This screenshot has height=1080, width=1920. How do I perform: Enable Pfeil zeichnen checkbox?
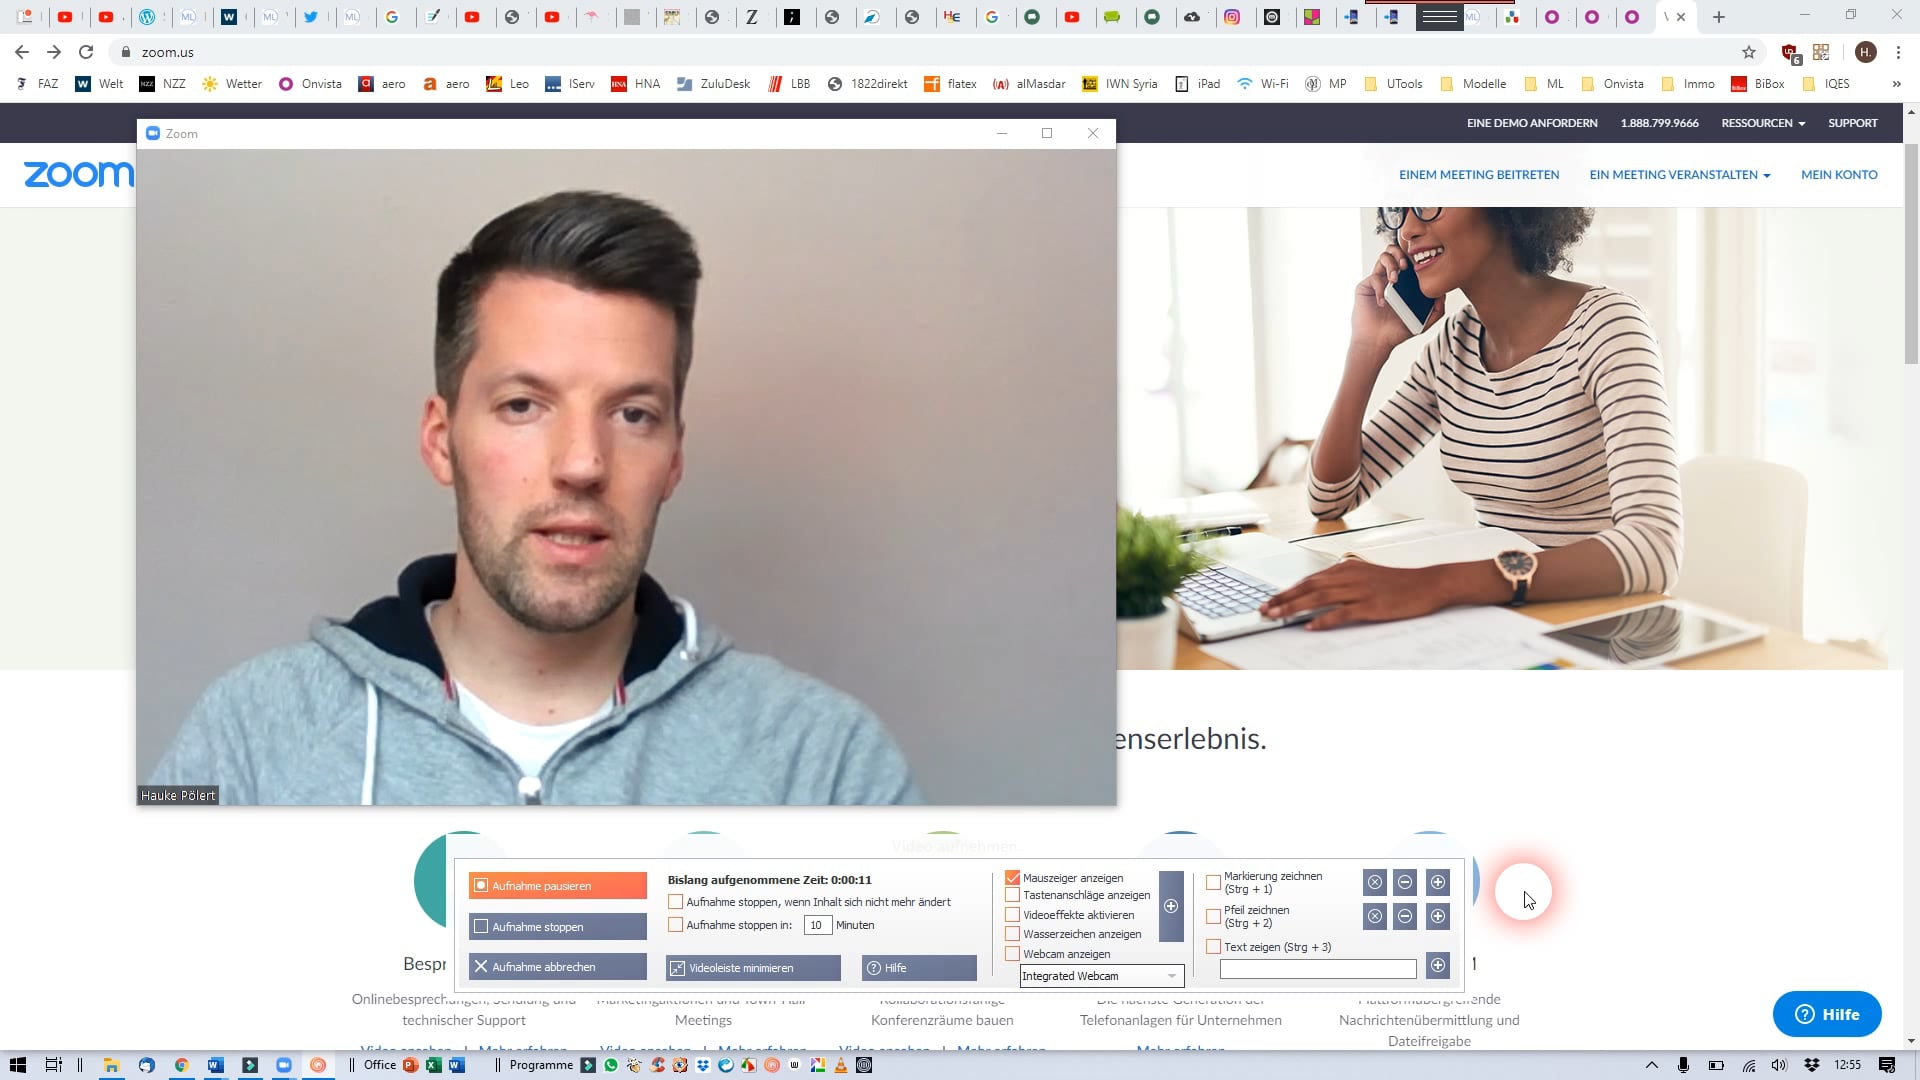(1213, 917)
